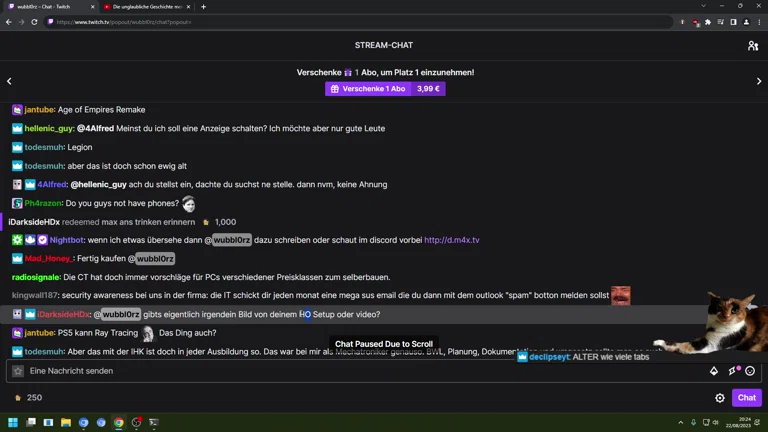Open the Windows Start menu
This screenshot has width=768, height=432.
(x=13, y=422)
